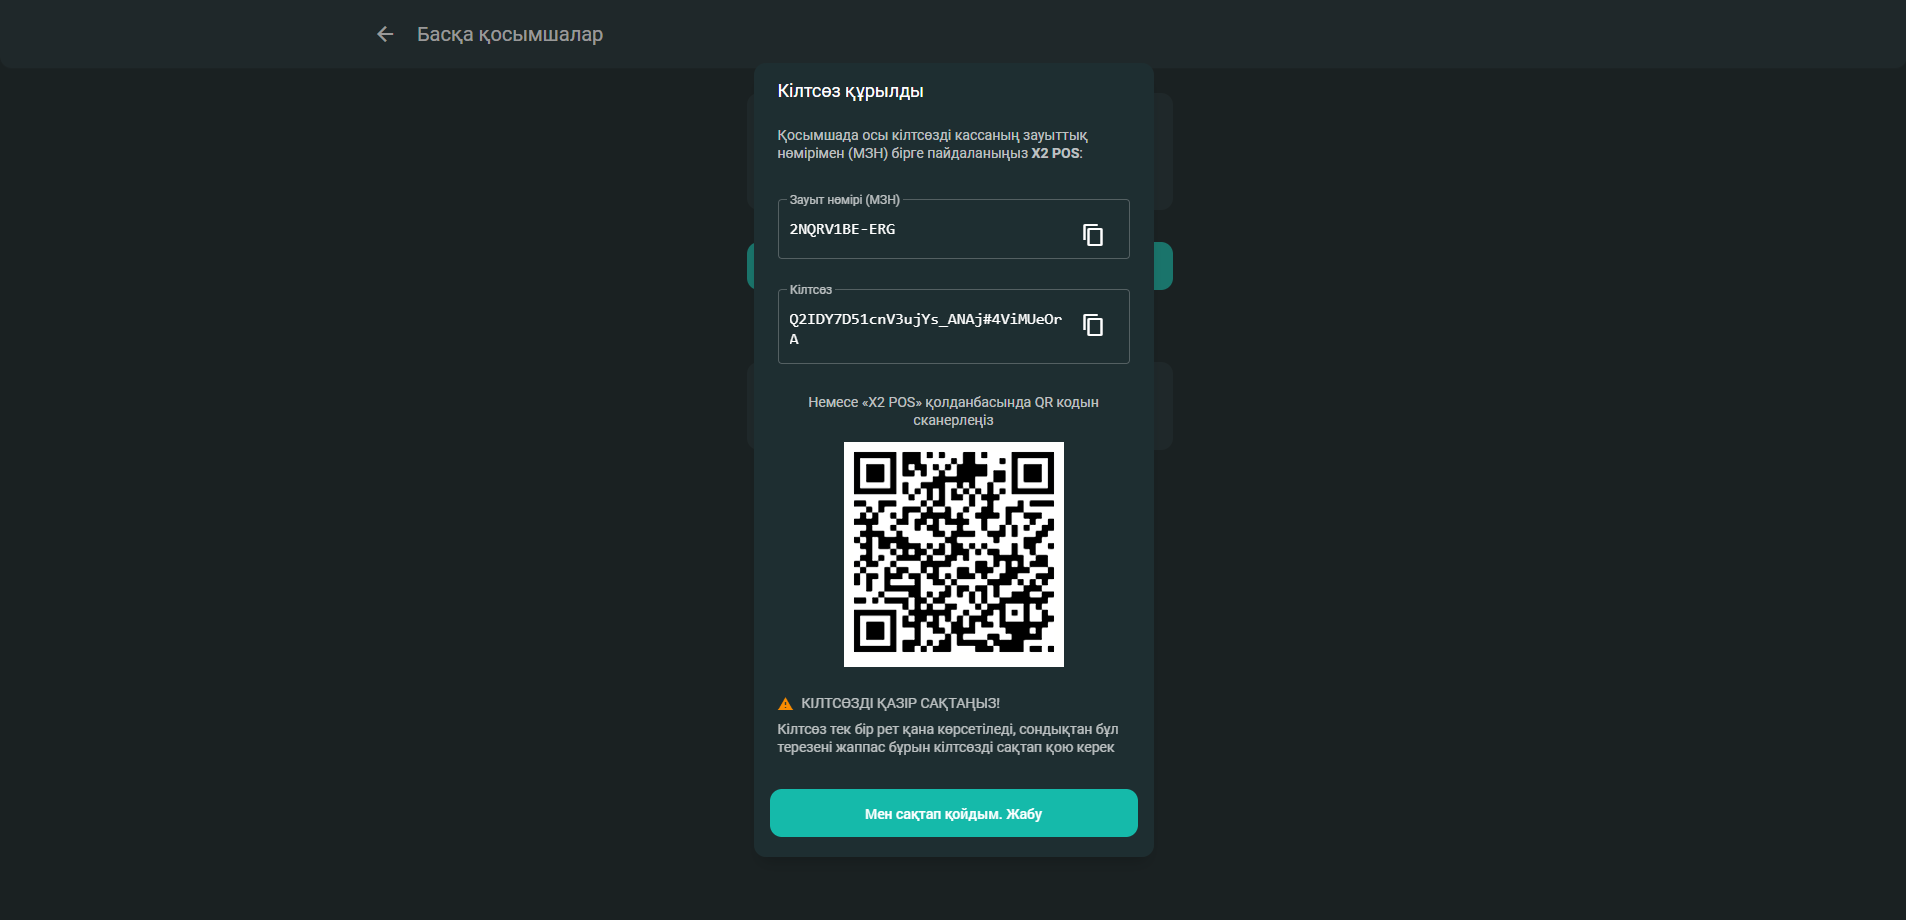Click the trailing "A" on the password's second line
The height and width of the screenshot is (920, 1906).
(x=794, y=340)
